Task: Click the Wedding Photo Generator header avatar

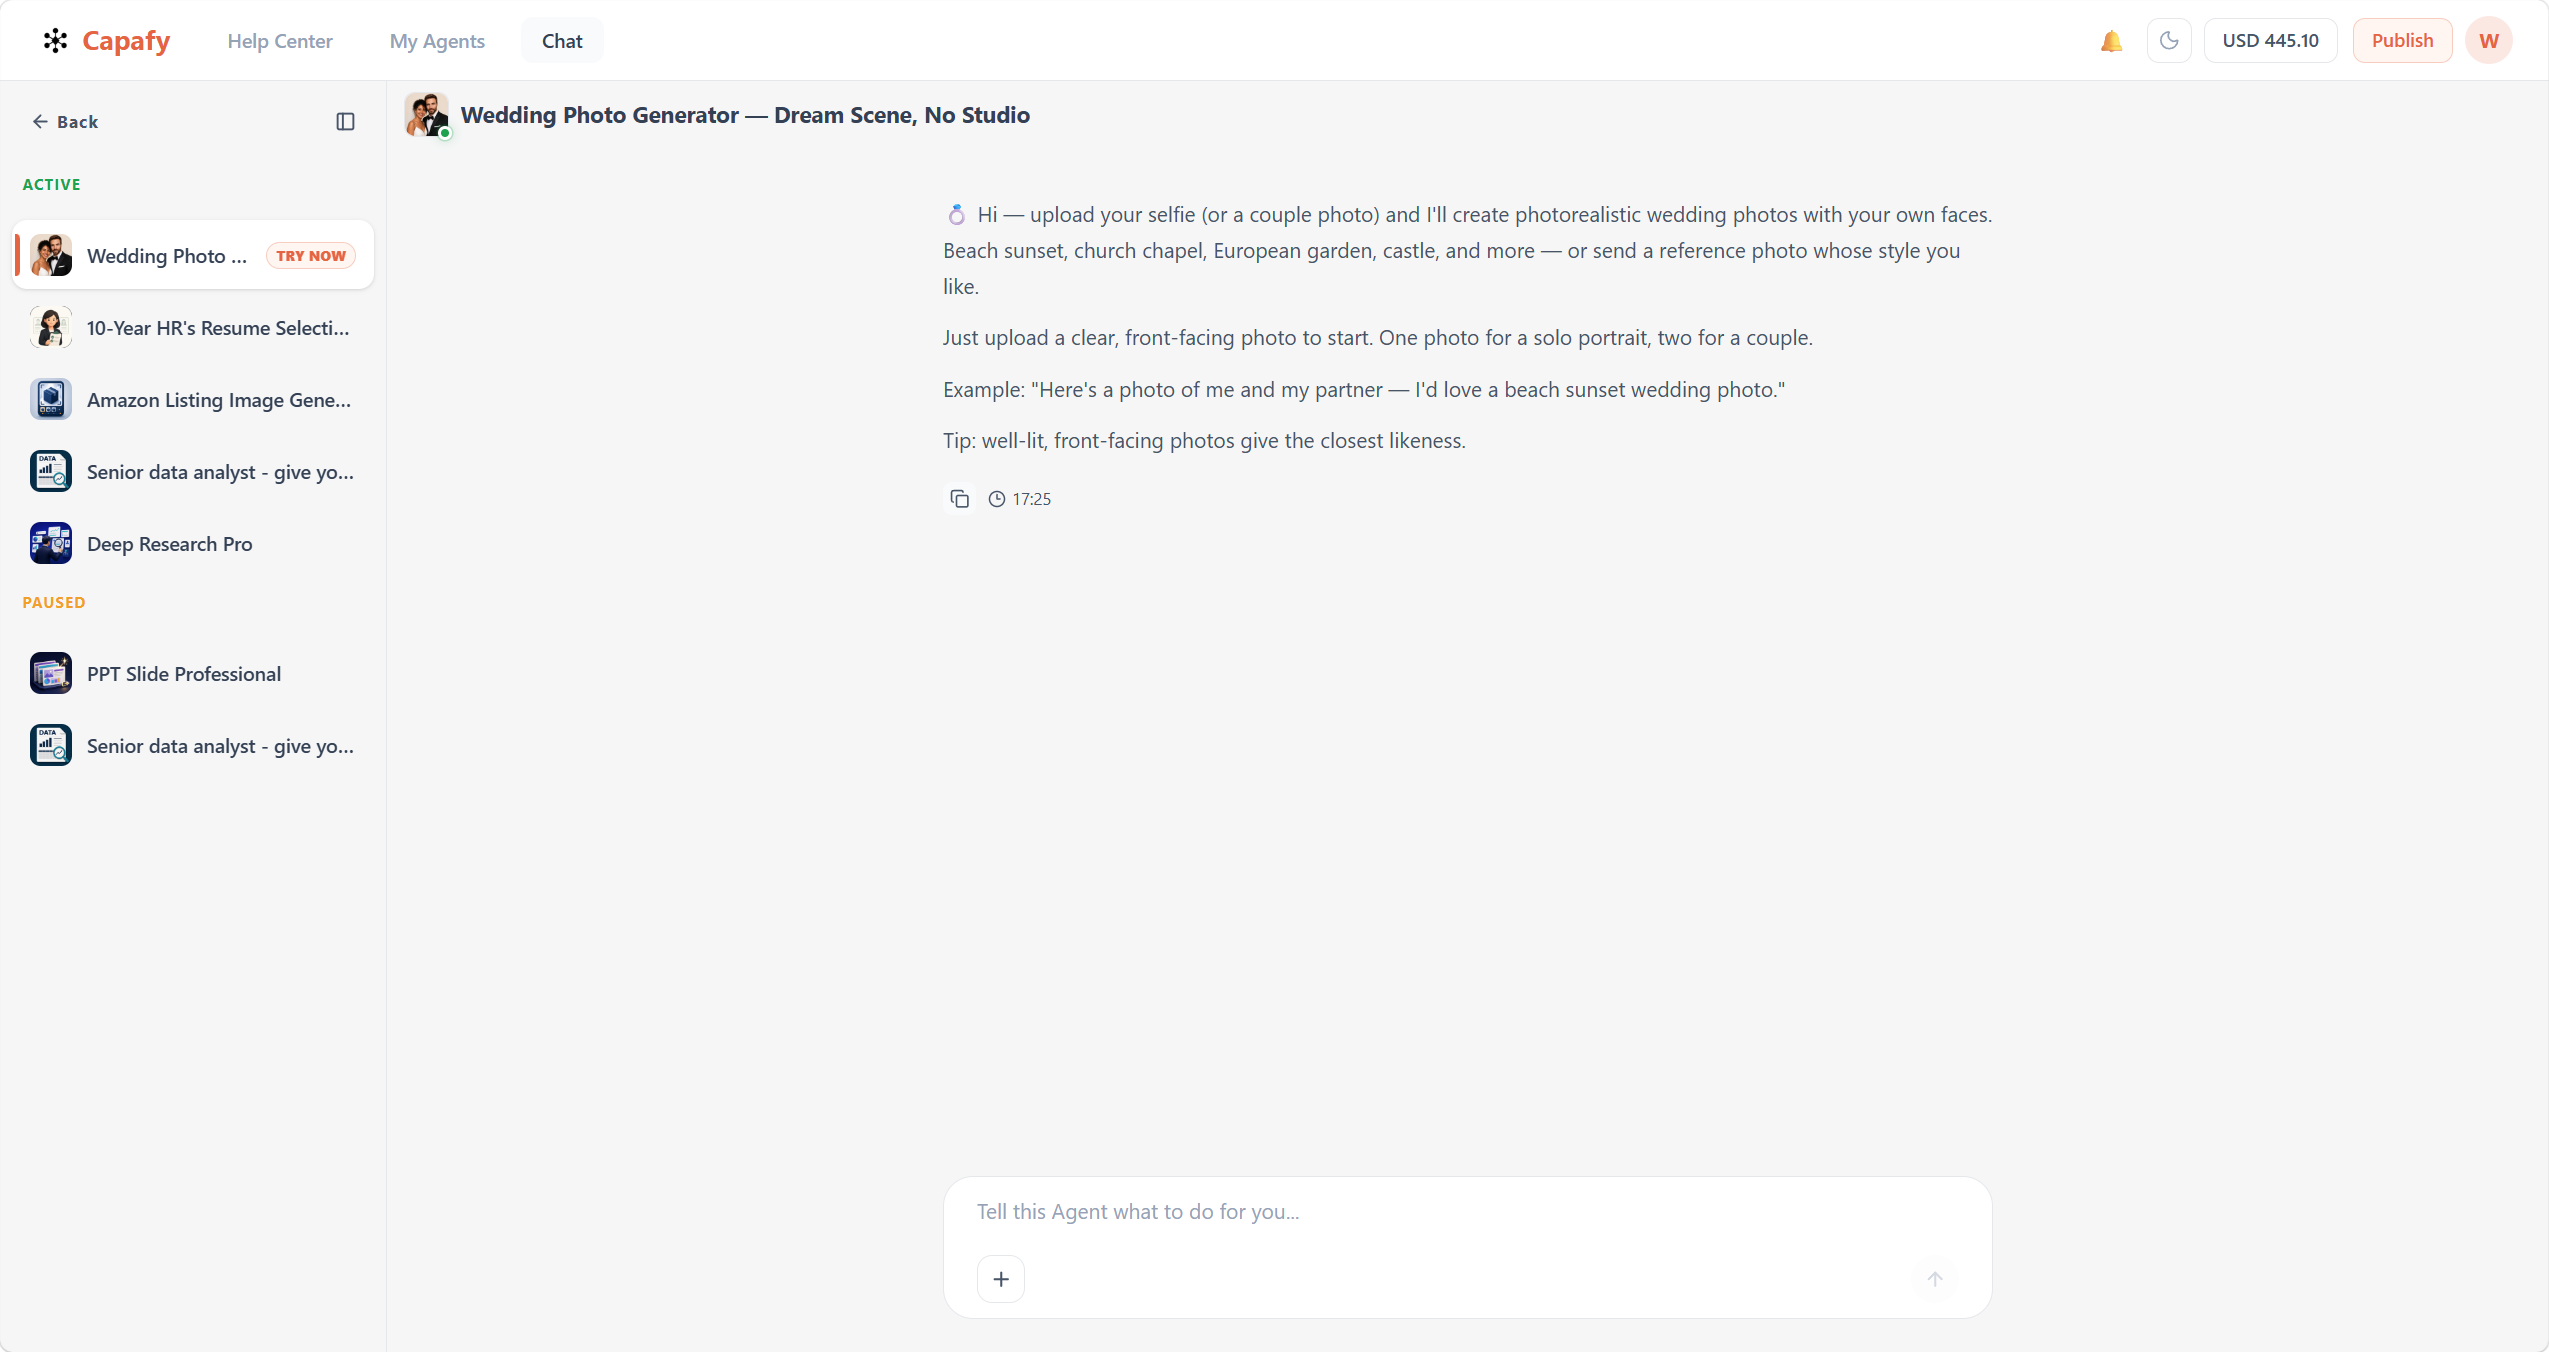Action: (x=427, y=115)
